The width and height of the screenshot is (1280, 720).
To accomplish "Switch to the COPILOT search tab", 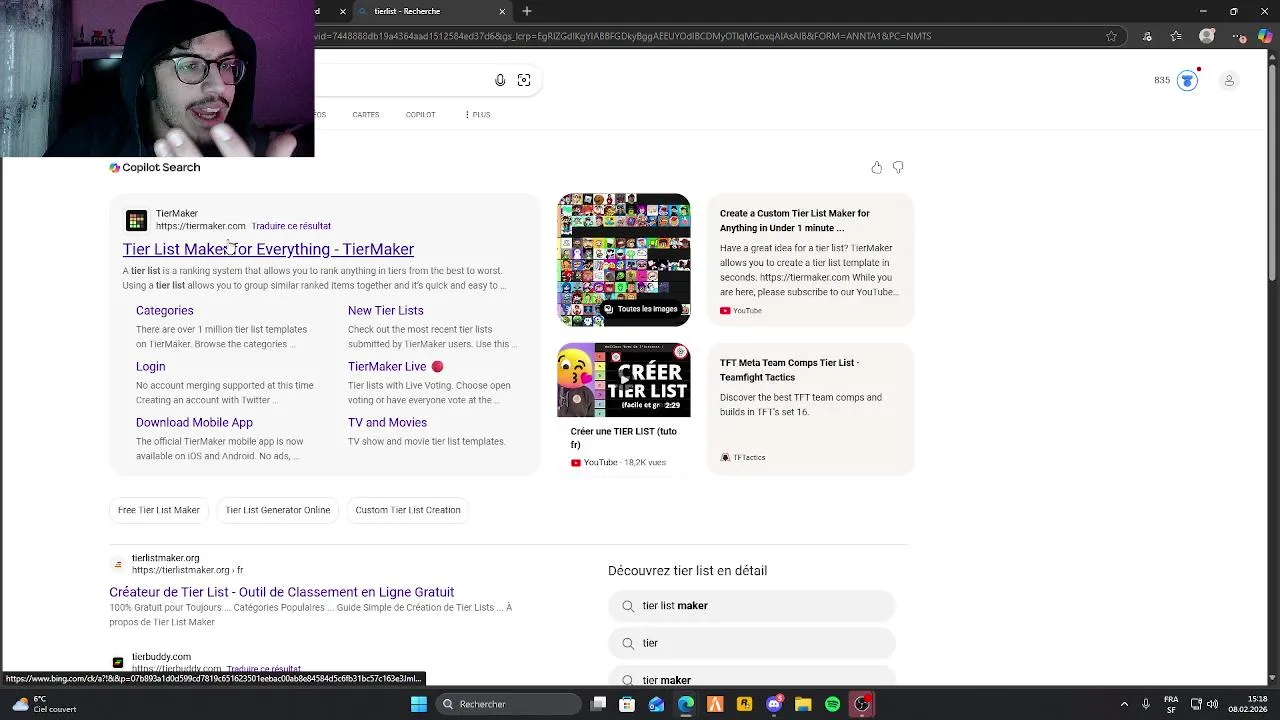I will click(x=420, y=115).
